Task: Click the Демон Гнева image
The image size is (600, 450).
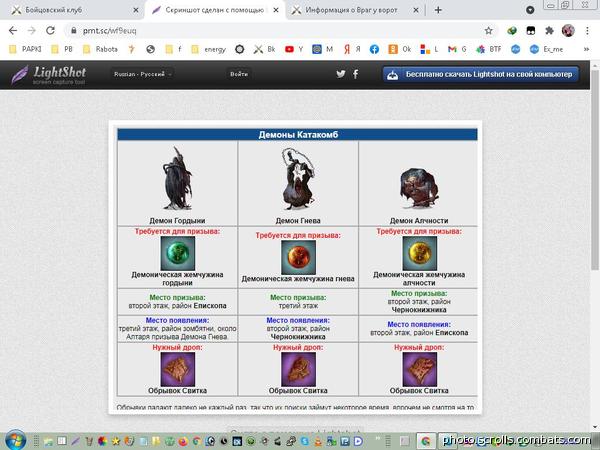Action: (x=298, y=178)
